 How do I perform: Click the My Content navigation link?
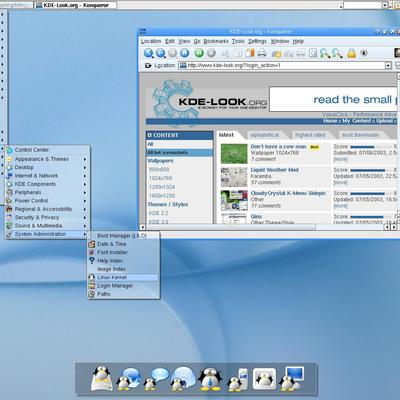point(357,121)
